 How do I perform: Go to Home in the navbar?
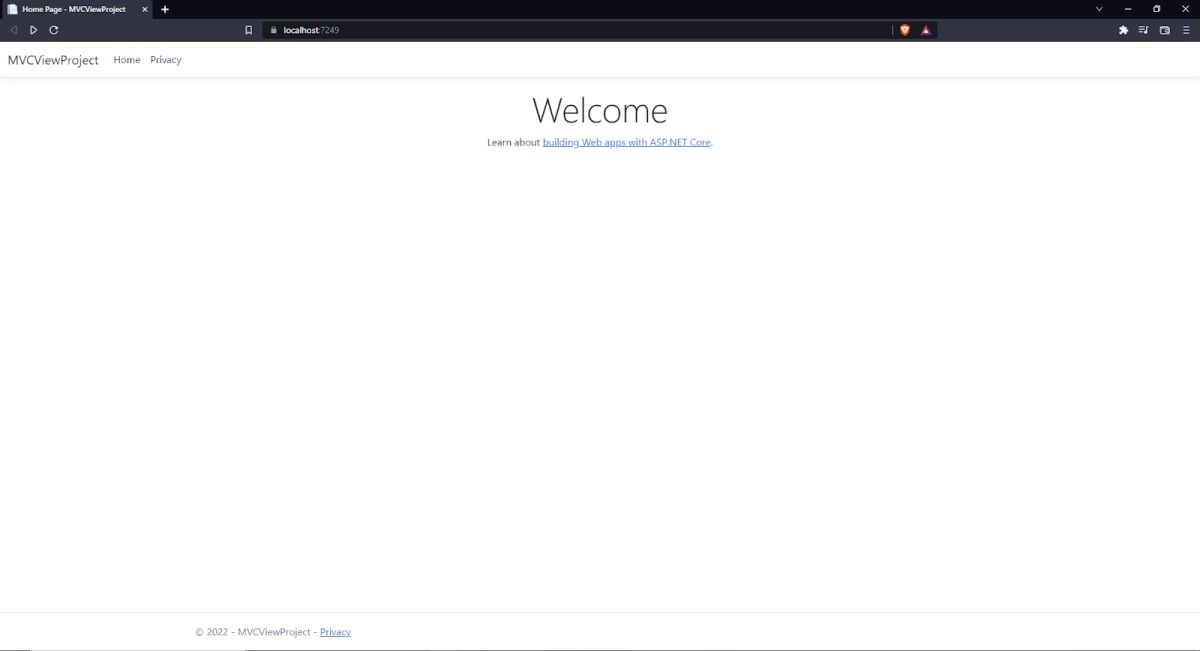click(x=127, y=60)
